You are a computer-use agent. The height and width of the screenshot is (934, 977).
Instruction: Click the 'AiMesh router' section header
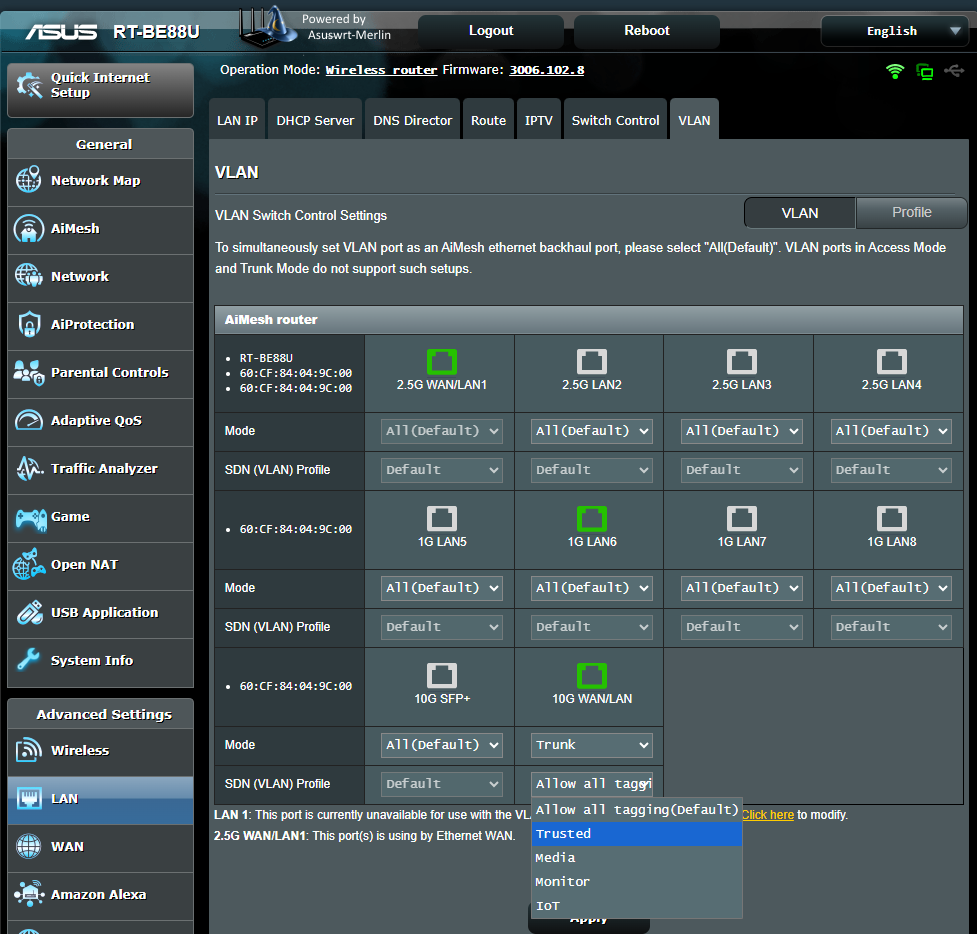(589, 320)
